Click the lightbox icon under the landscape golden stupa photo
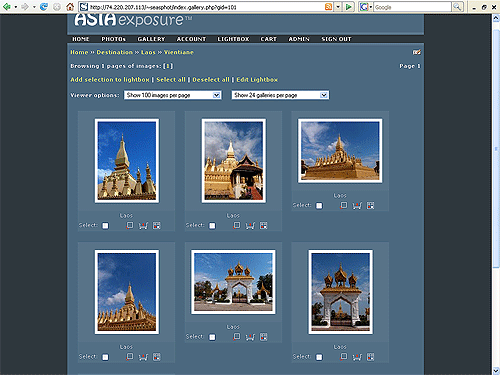 (343, 206)
